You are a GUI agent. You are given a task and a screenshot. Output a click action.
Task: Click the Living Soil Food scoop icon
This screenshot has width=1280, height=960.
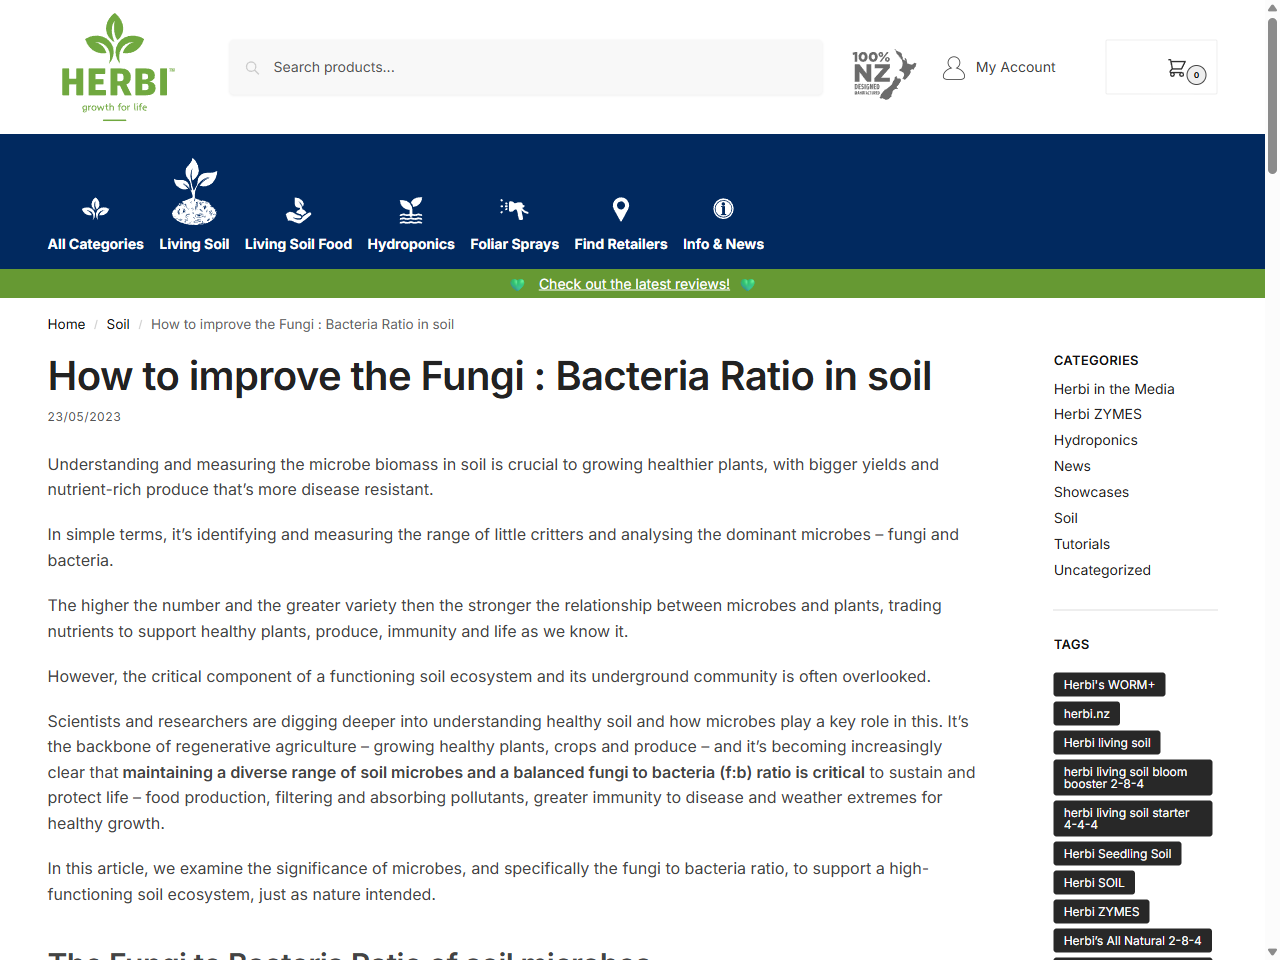pyautogui.click(x=298, y=210)
